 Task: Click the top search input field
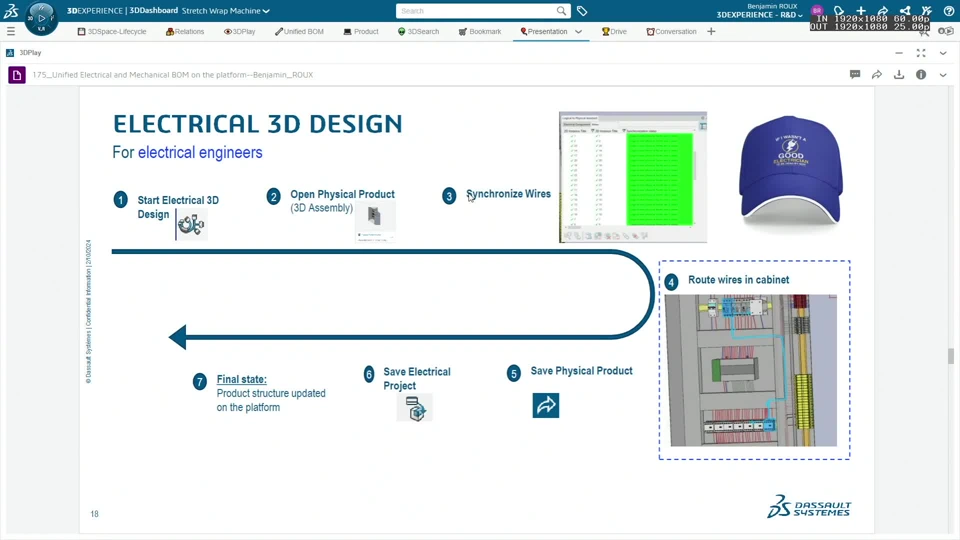[476, 11]
